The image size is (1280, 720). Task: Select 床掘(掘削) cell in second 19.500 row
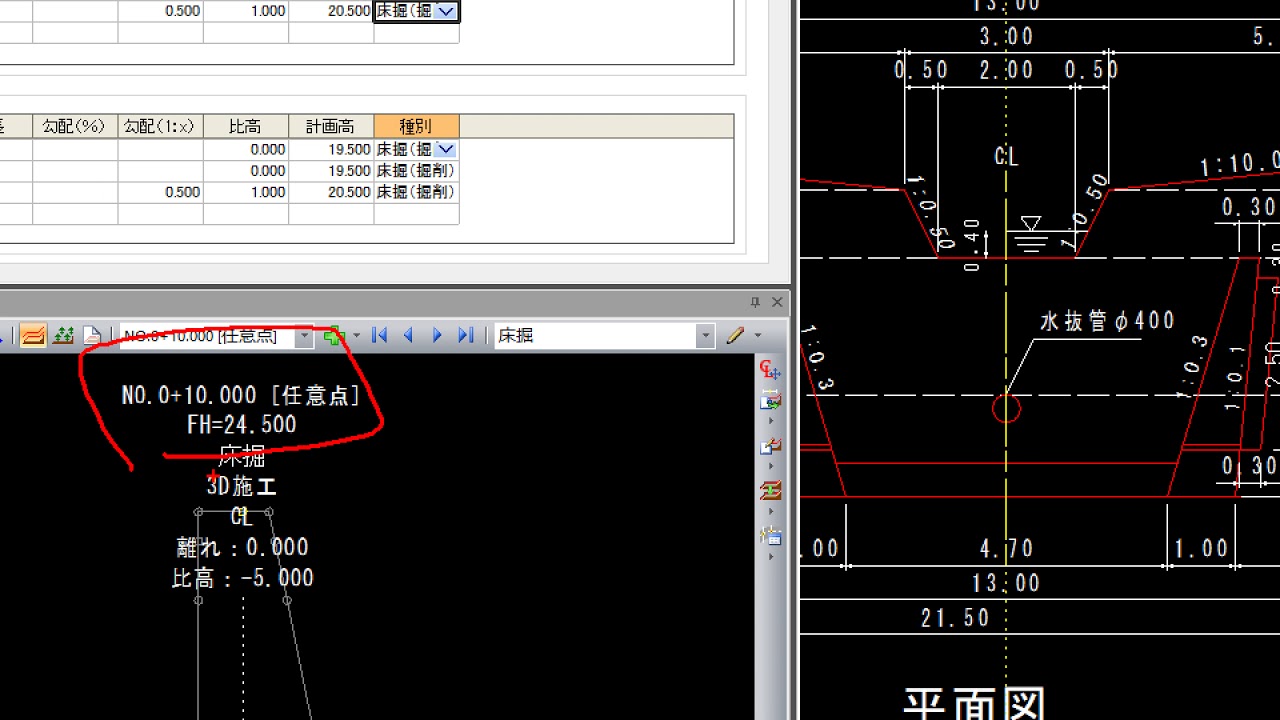tap(417, 171)
